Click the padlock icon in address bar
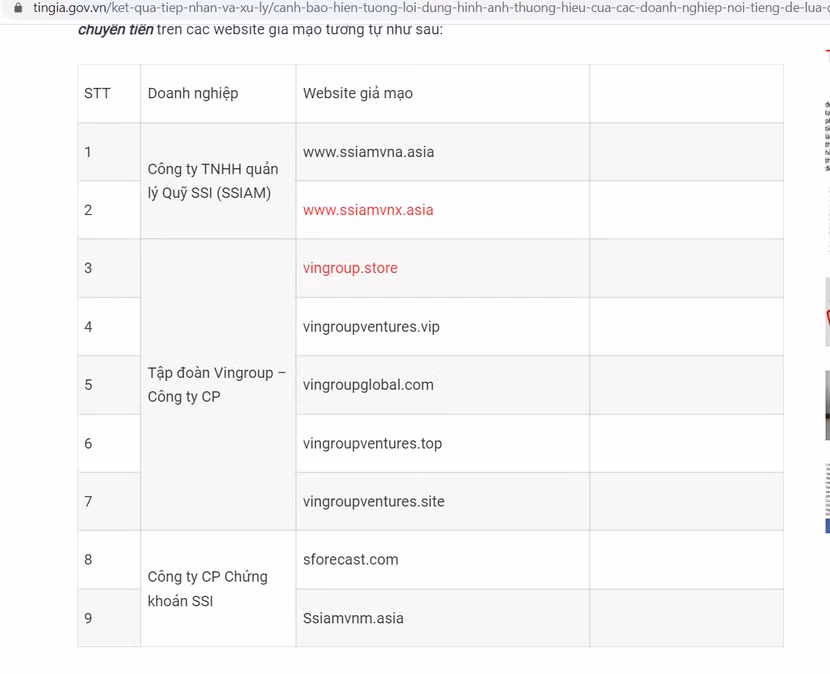 (x=18, y=8)
